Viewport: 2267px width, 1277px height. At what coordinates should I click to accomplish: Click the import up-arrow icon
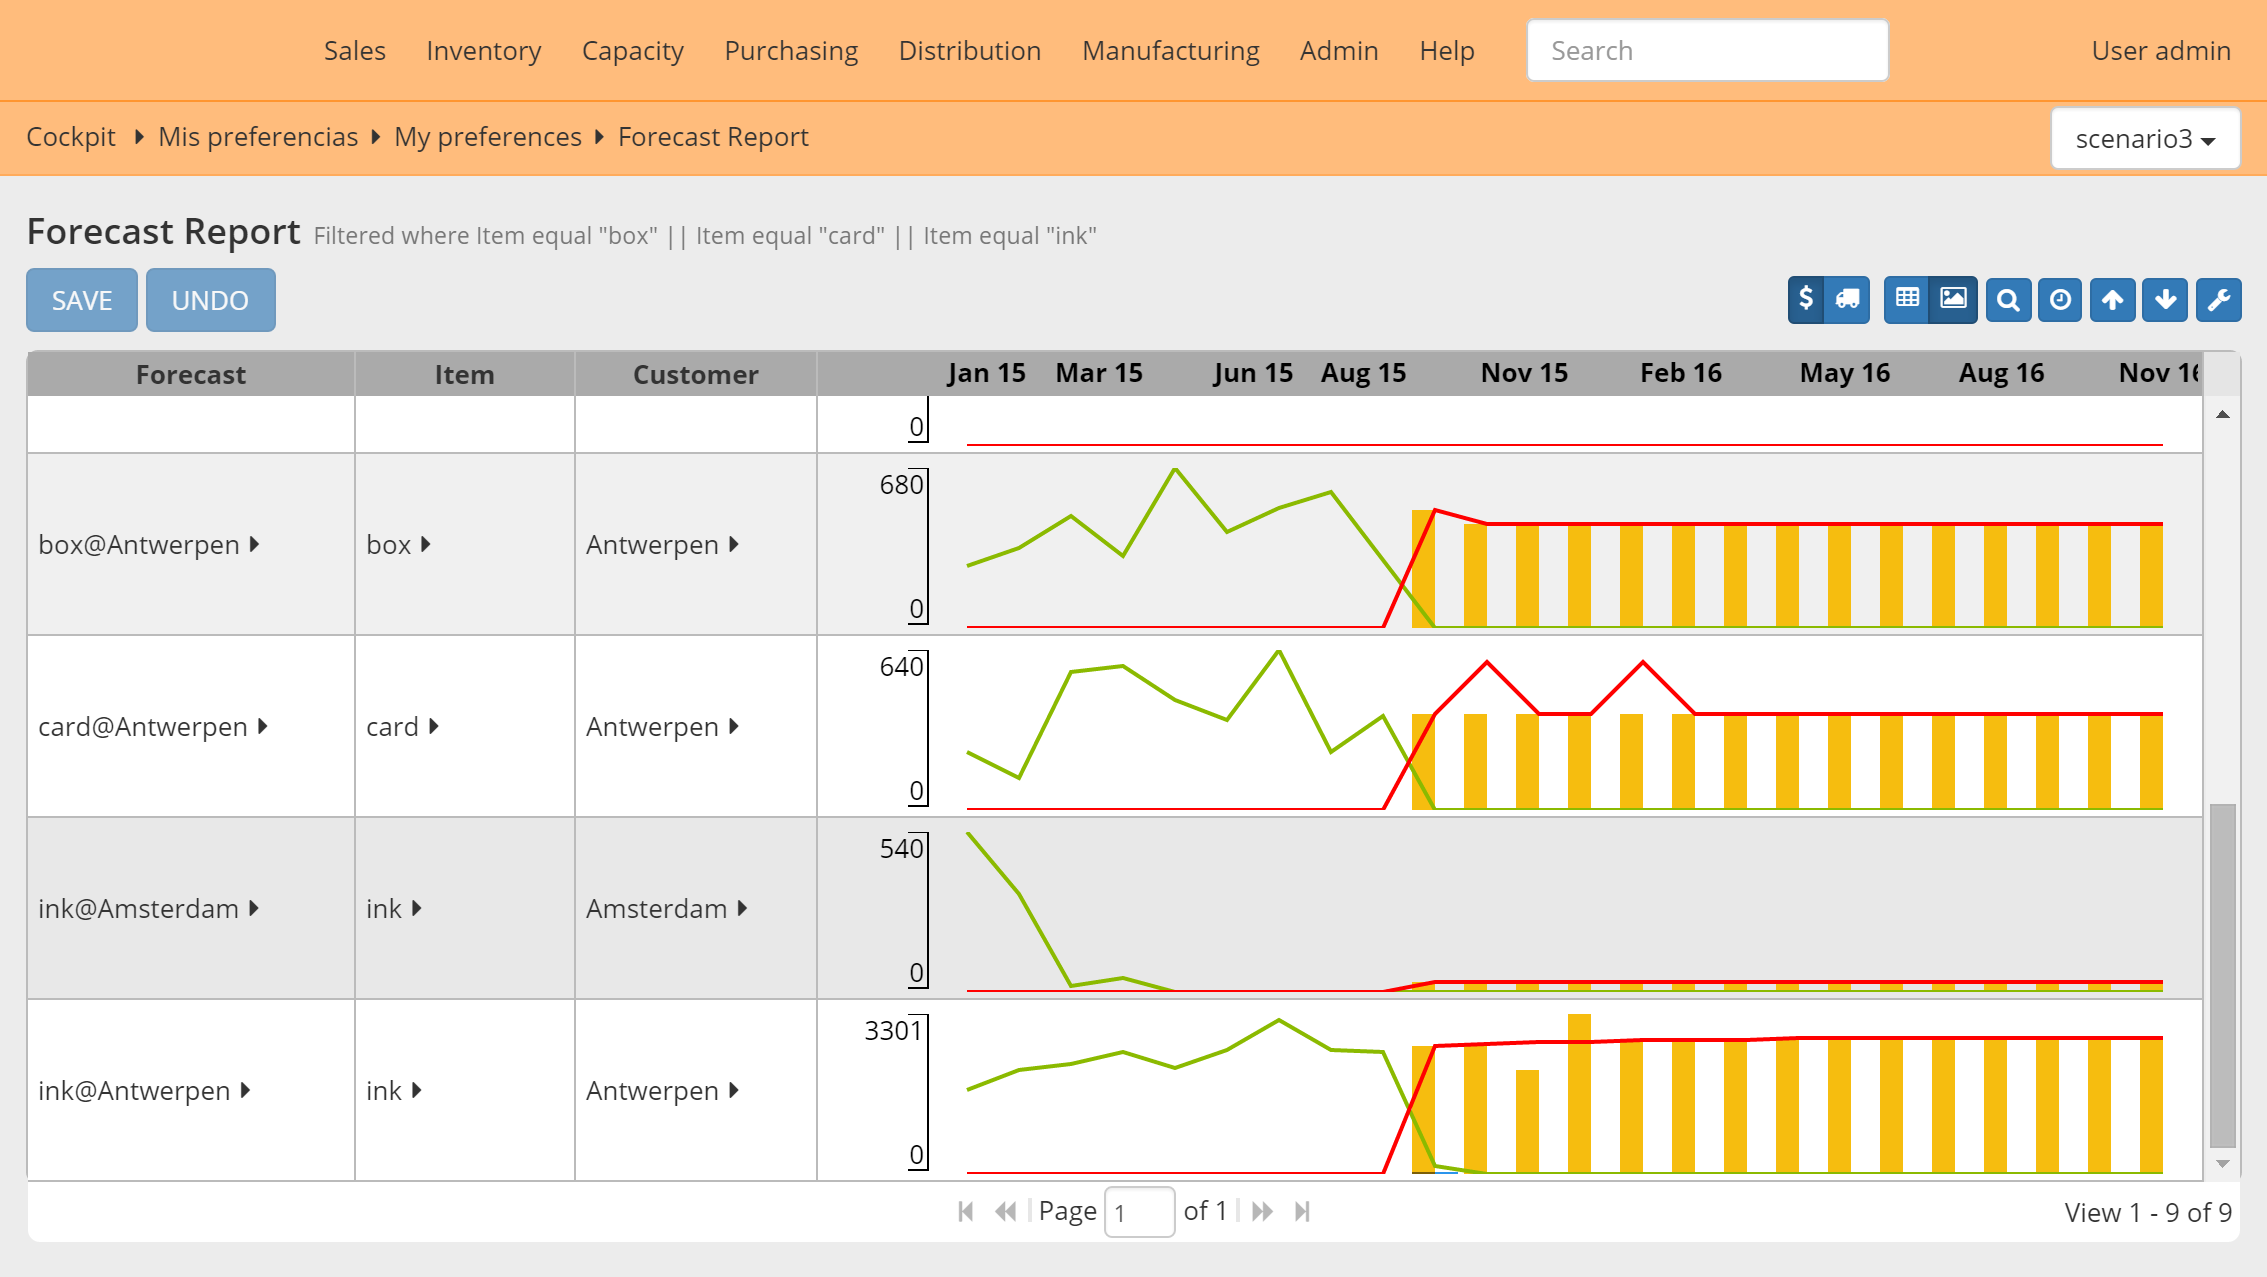(x=2112, y=300)
